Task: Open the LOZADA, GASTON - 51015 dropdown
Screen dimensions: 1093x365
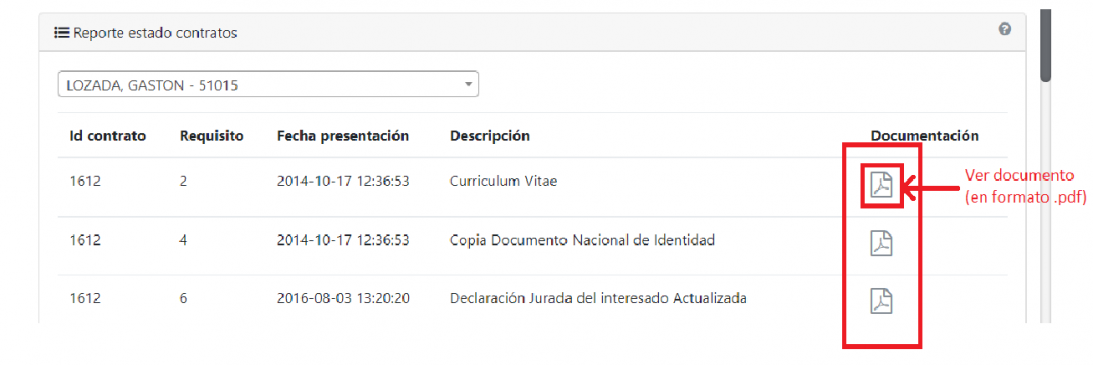Action: pos(268,85)
